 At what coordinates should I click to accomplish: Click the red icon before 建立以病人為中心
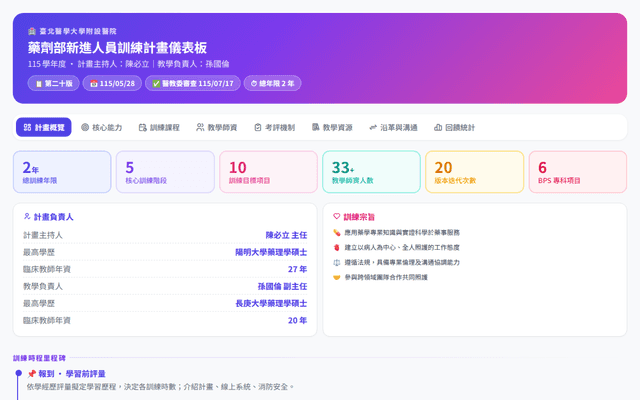tap(337, 247)
